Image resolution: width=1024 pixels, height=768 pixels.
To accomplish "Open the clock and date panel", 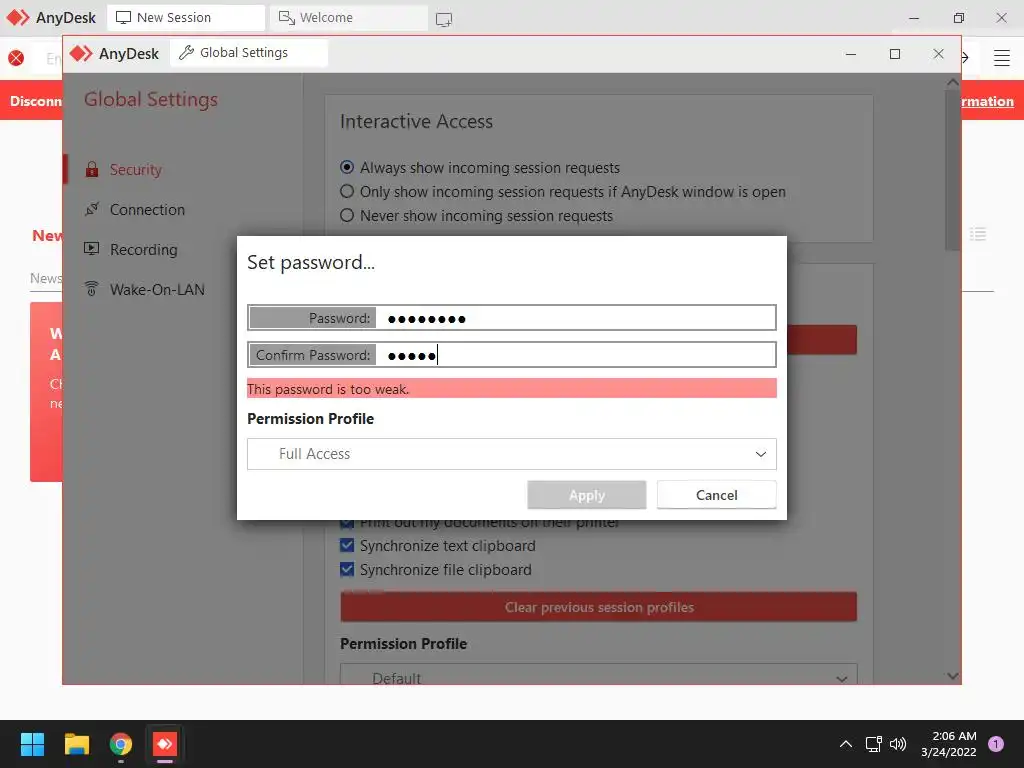I will (949, 744).
